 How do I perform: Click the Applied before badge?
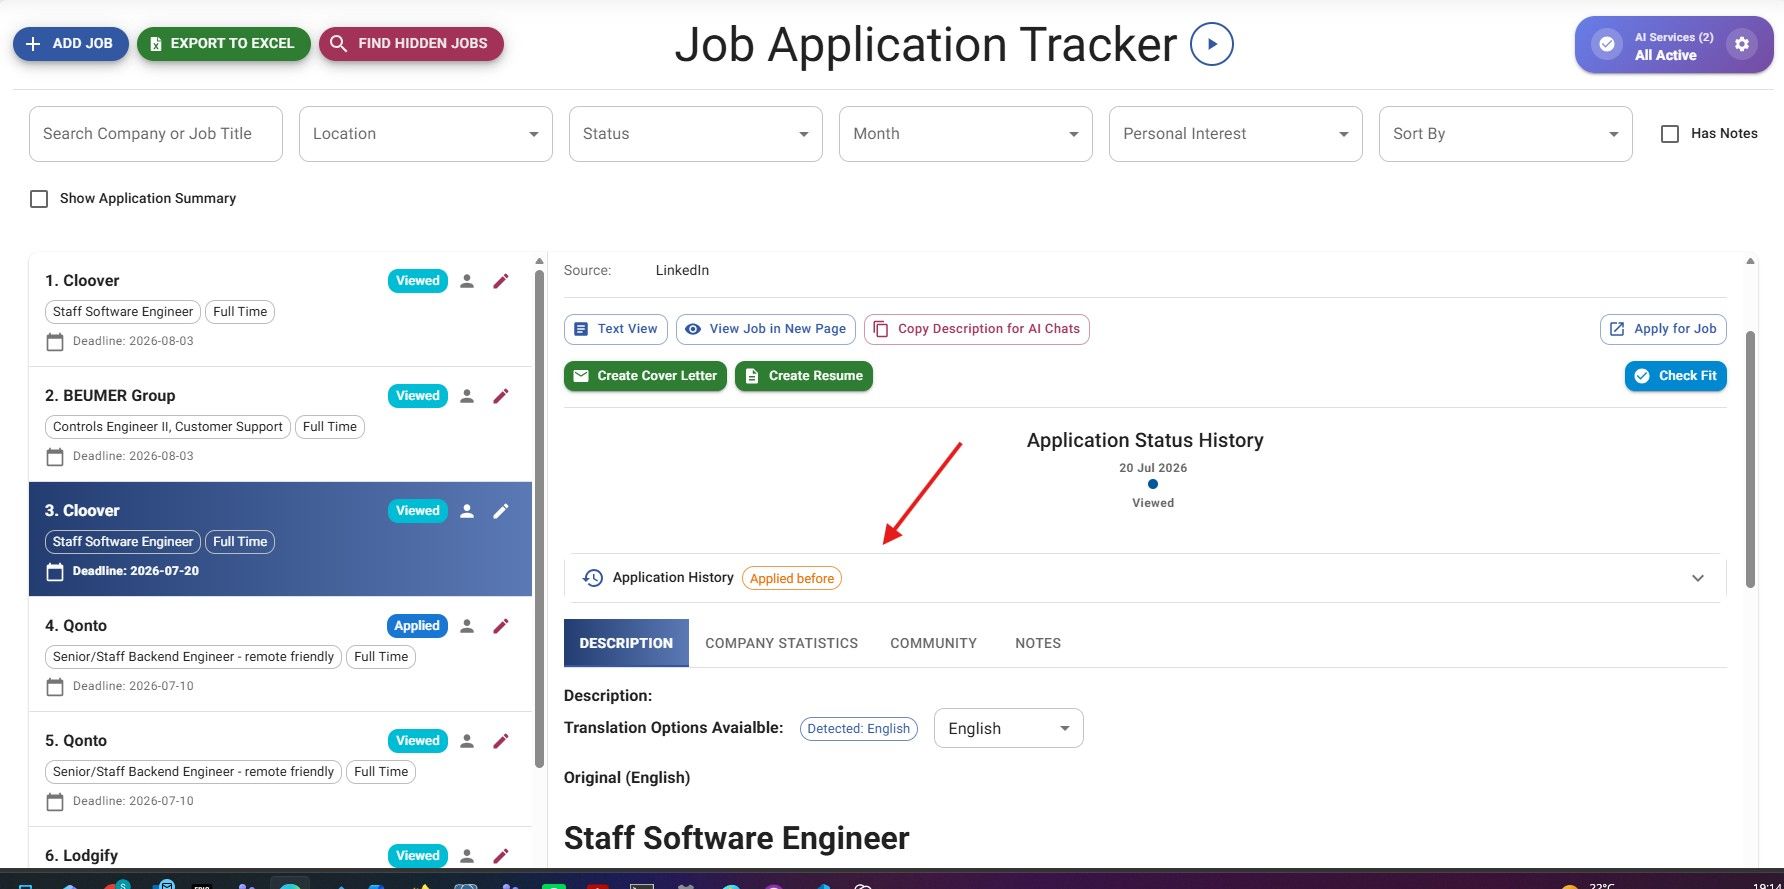[x=792, y=578]
